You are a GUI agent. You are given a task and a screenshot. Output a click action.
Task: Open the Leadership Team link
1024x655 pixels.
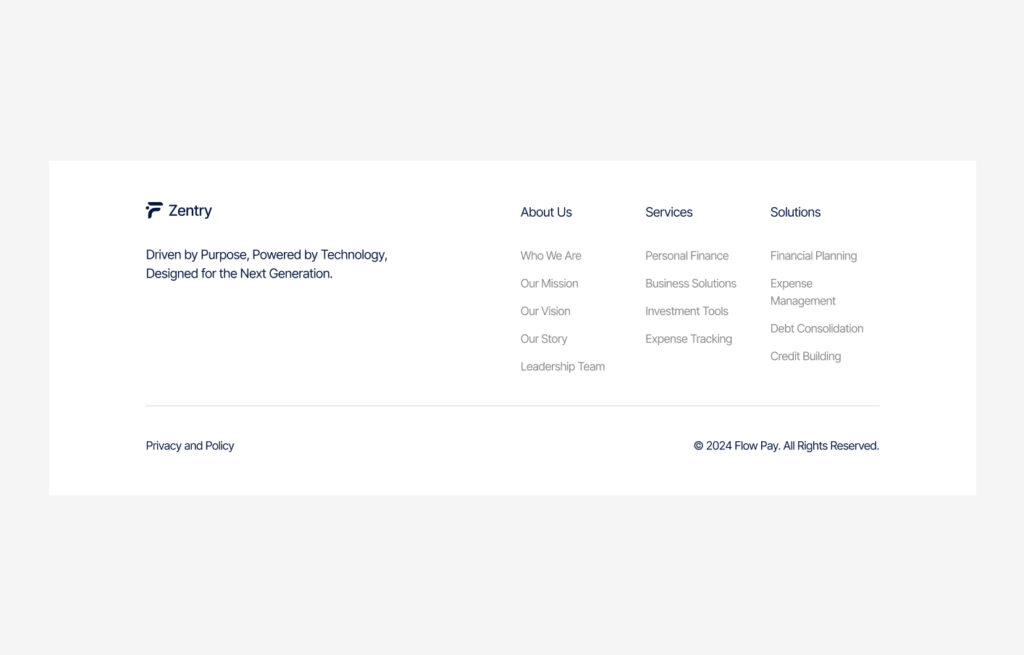(x=562, y=367)
